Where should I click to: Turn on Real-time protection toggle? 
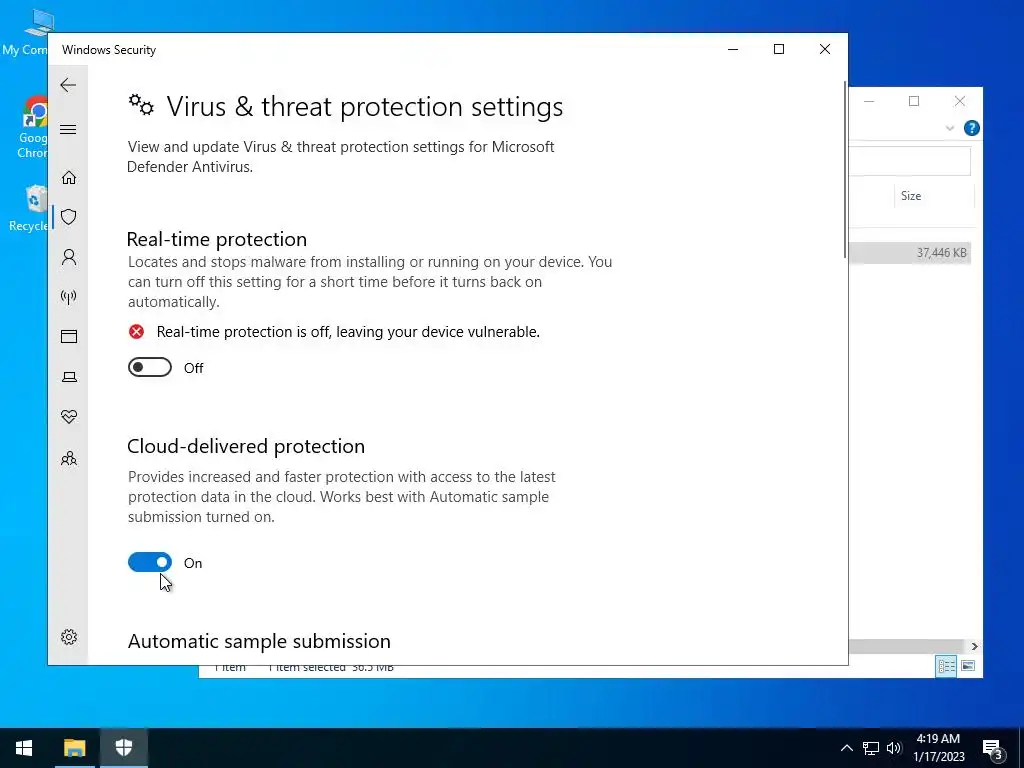click(x=150, y=368)
